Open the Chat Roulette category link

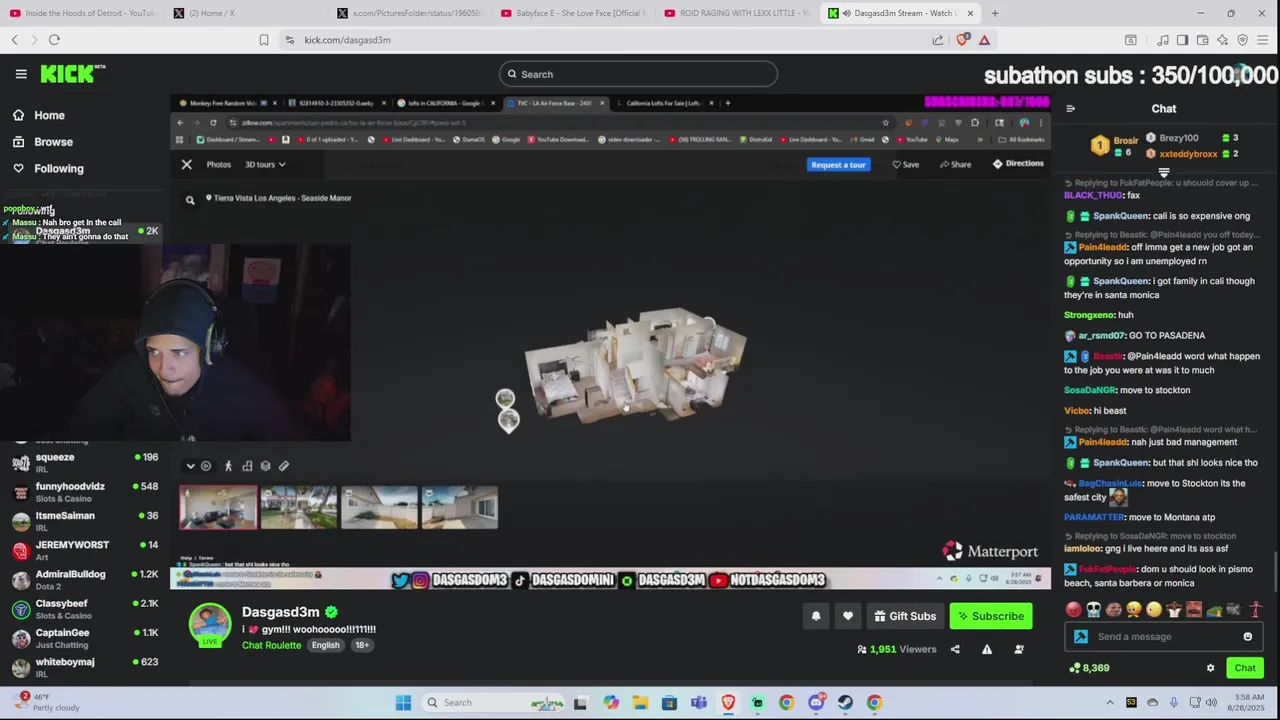tap(271, 645)
